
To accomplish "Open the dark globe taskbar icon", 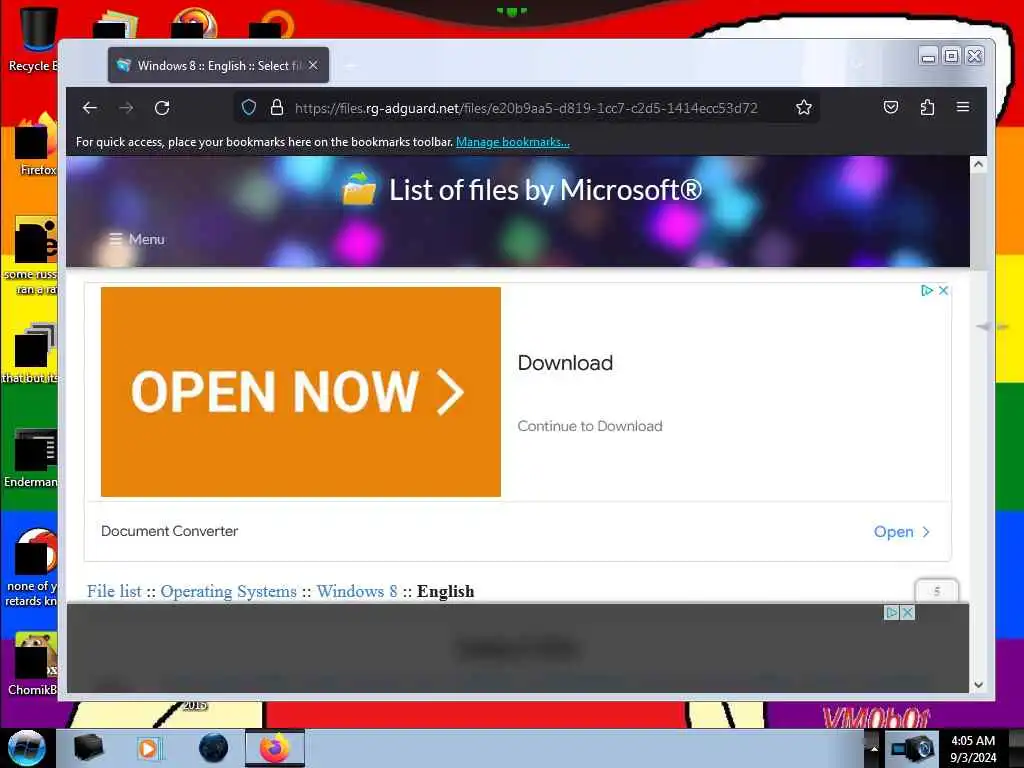I will pyautogui.click(x=214, y=748).
